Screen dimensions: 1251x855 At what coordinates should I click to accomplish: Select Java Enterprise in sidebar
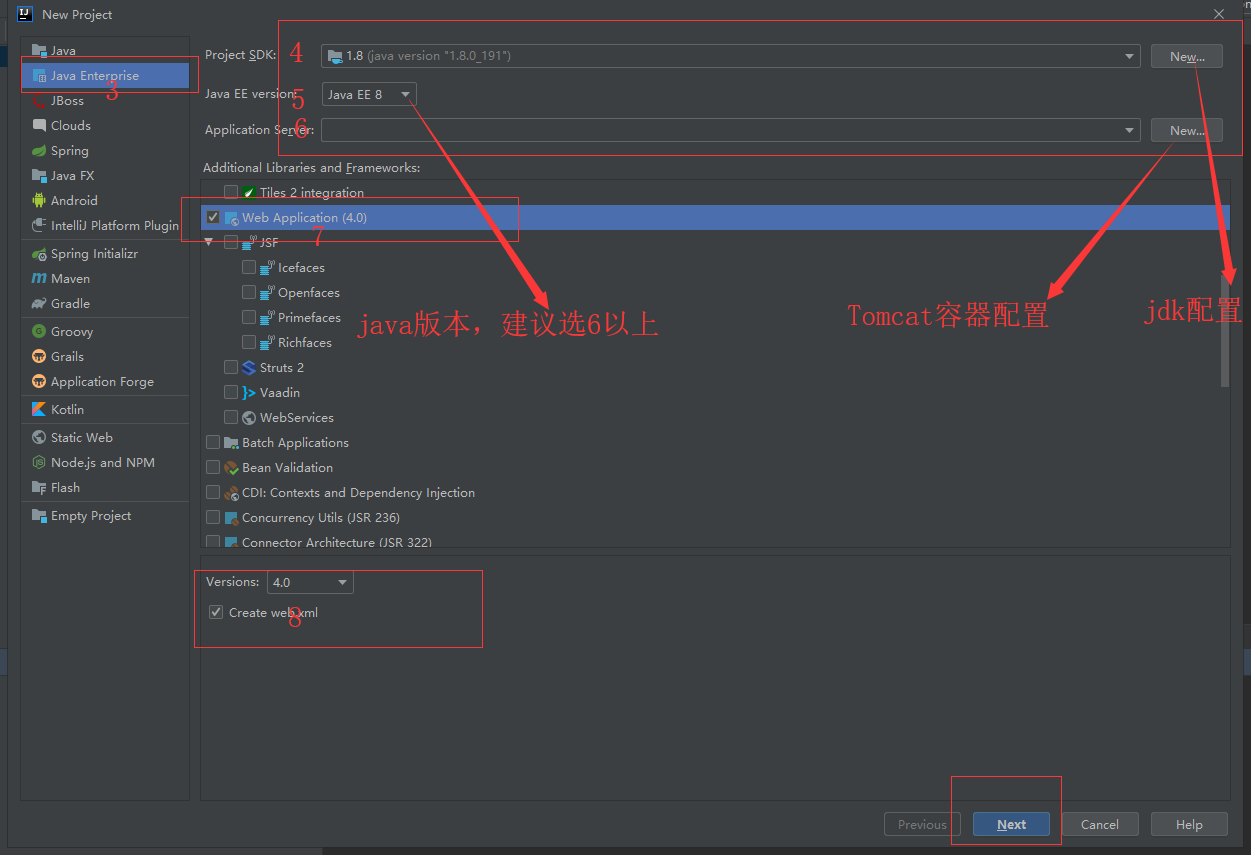pyautogui.click(x=105, y=75)
